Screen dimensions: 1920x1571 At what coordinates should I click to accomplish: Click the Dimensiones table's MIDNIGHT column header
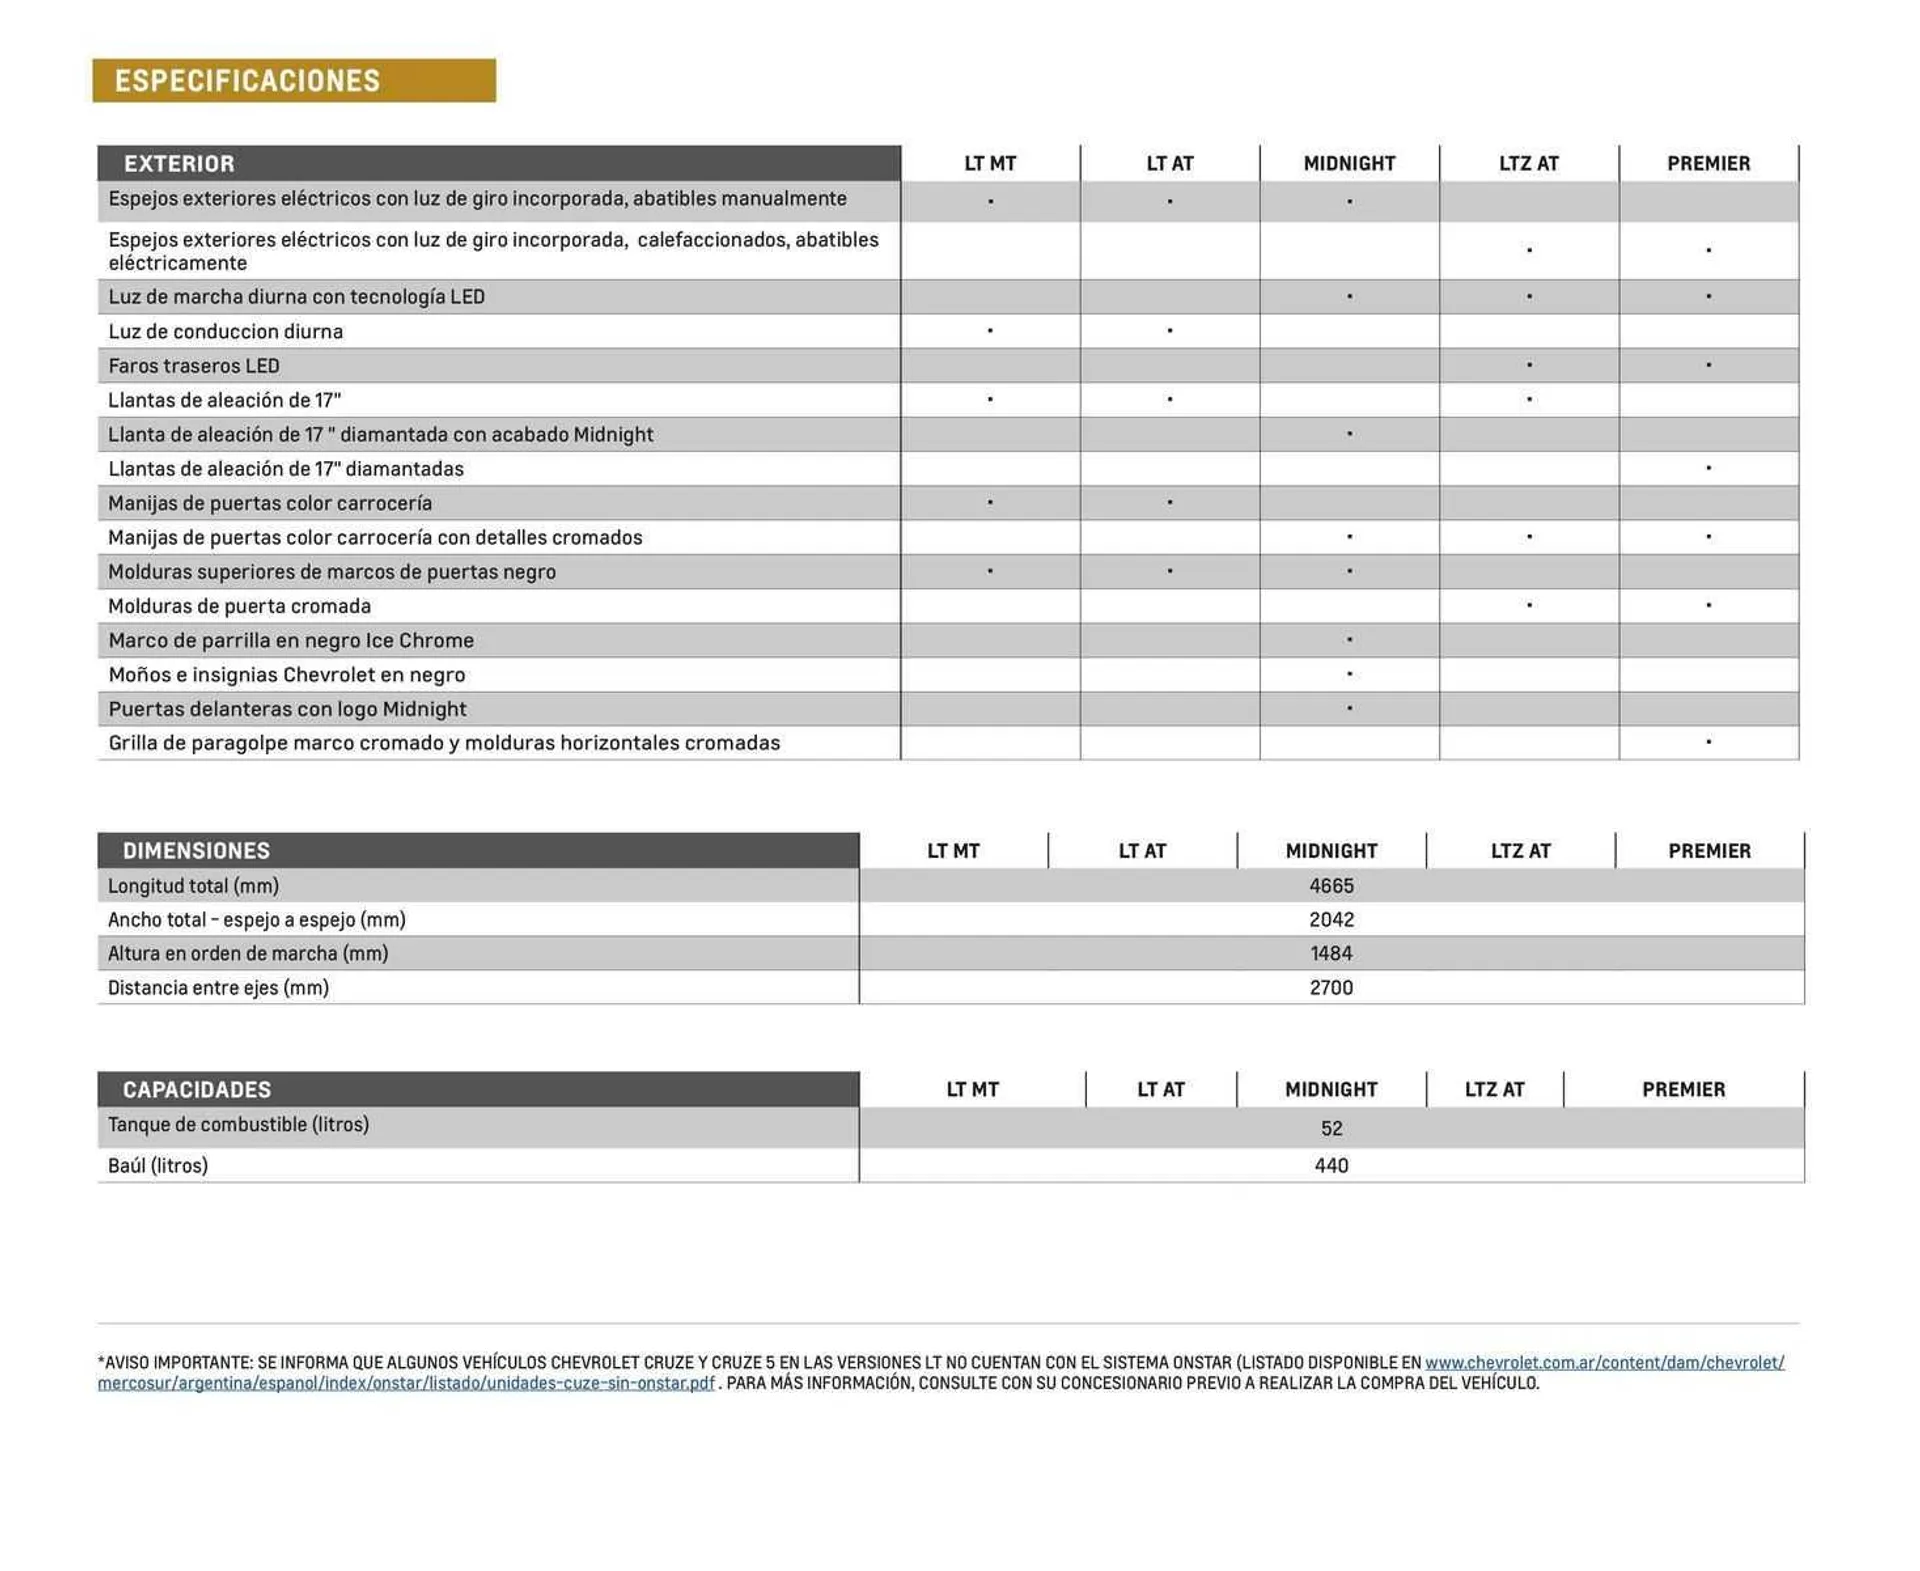pos(1331,851)
